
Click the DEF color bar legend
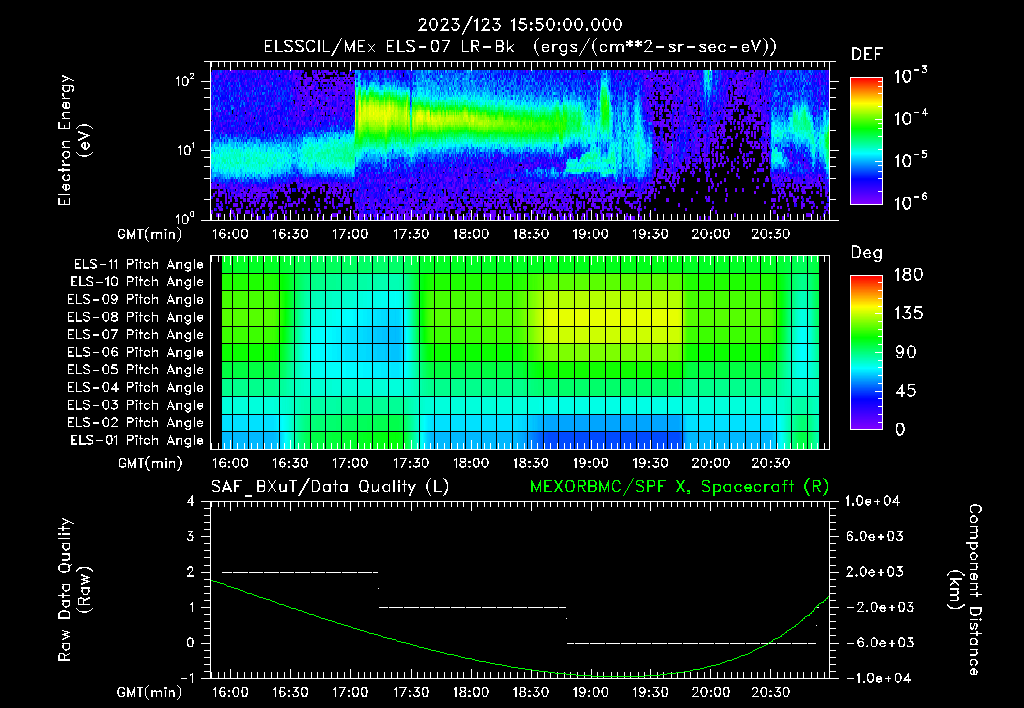point(866,141)
